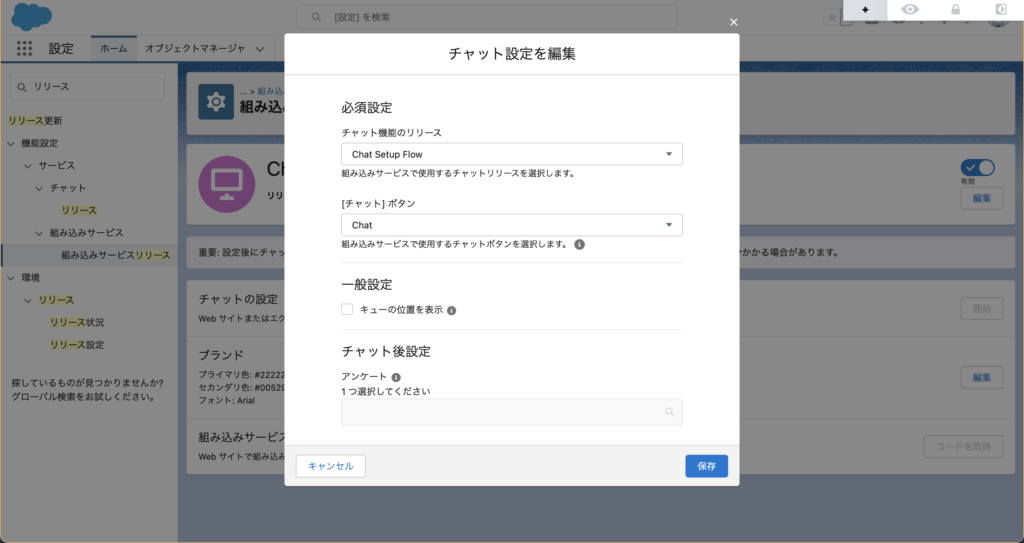Click the purple monitor icon for the chat deployment
The width and height of the screenshot is (1024, 543).
(x=227, y=184)
